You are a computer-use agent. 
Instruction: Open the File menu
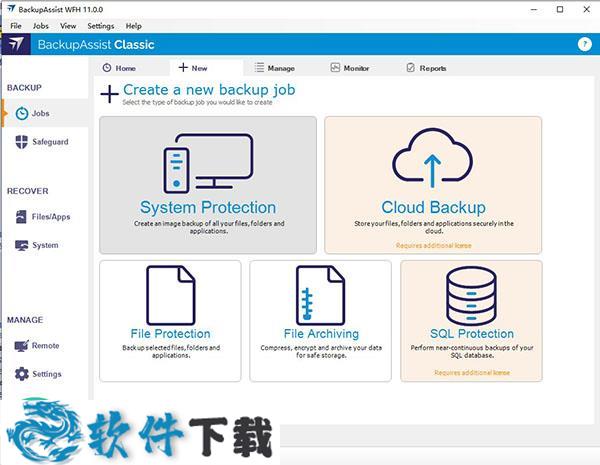tap(16, 26)
